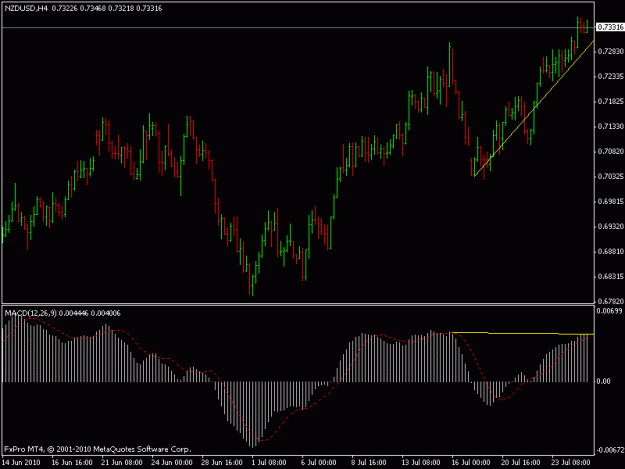Click the 0.69815 price axis label

click(610, 202)
